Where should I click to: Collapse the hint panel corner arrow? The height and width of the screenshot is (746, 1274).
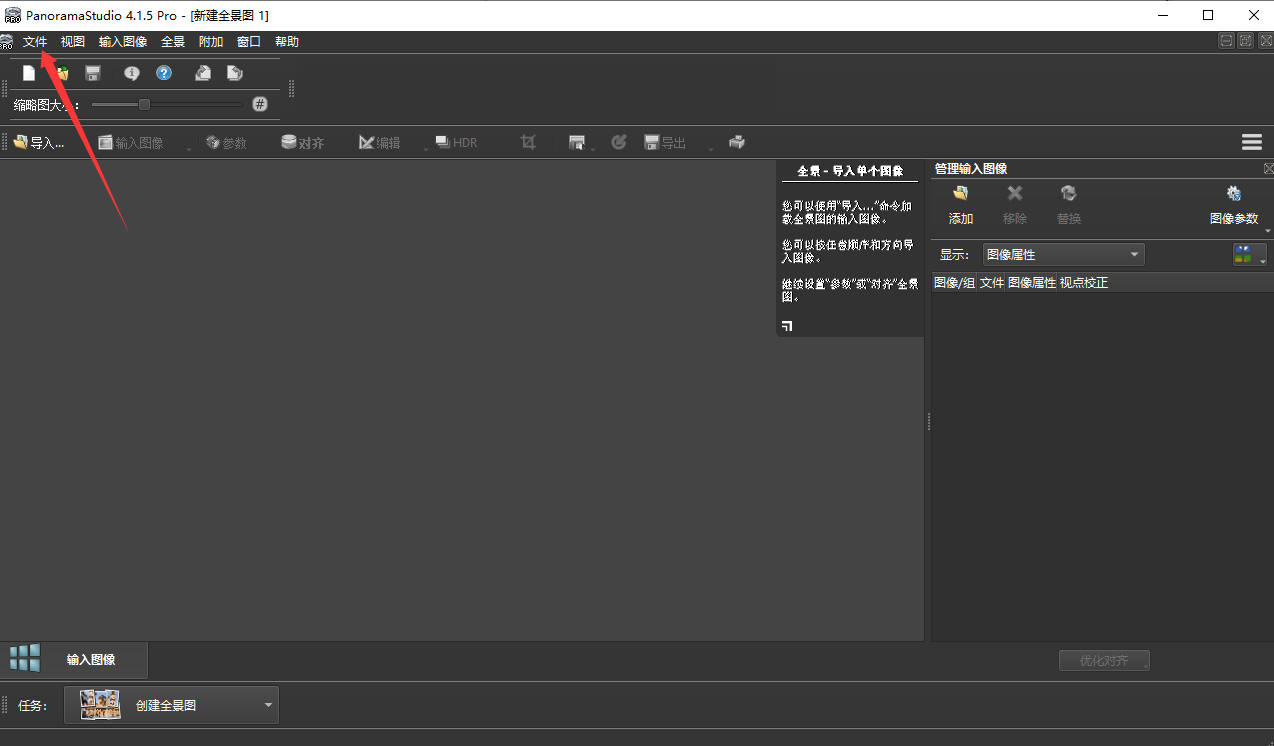pos(787,326)
